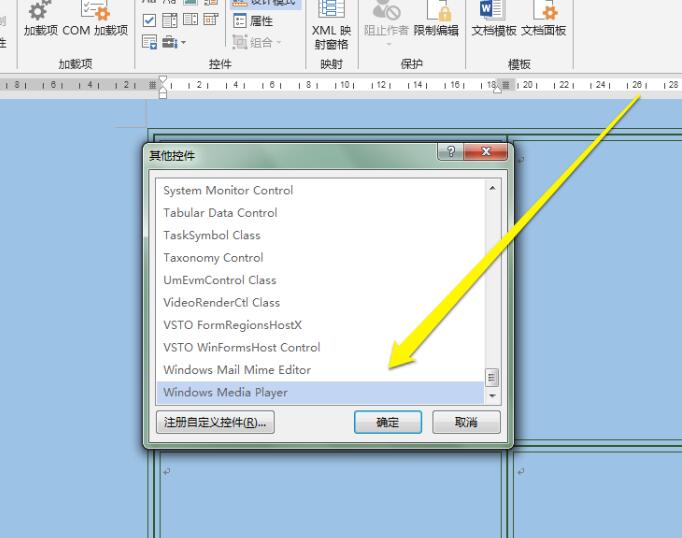682x538 pixels.
Task: Insert a repeating section content control
Action: click(x=149, y=42)
